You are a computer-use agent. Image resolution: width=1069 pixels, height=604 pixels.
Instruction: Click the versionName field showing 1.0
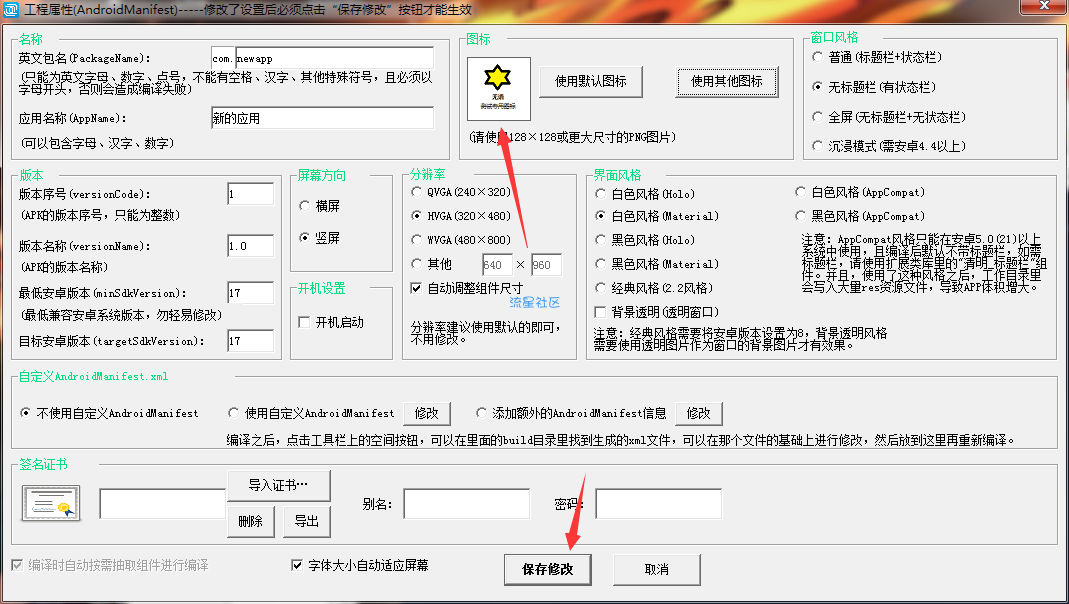pos(251,245)
